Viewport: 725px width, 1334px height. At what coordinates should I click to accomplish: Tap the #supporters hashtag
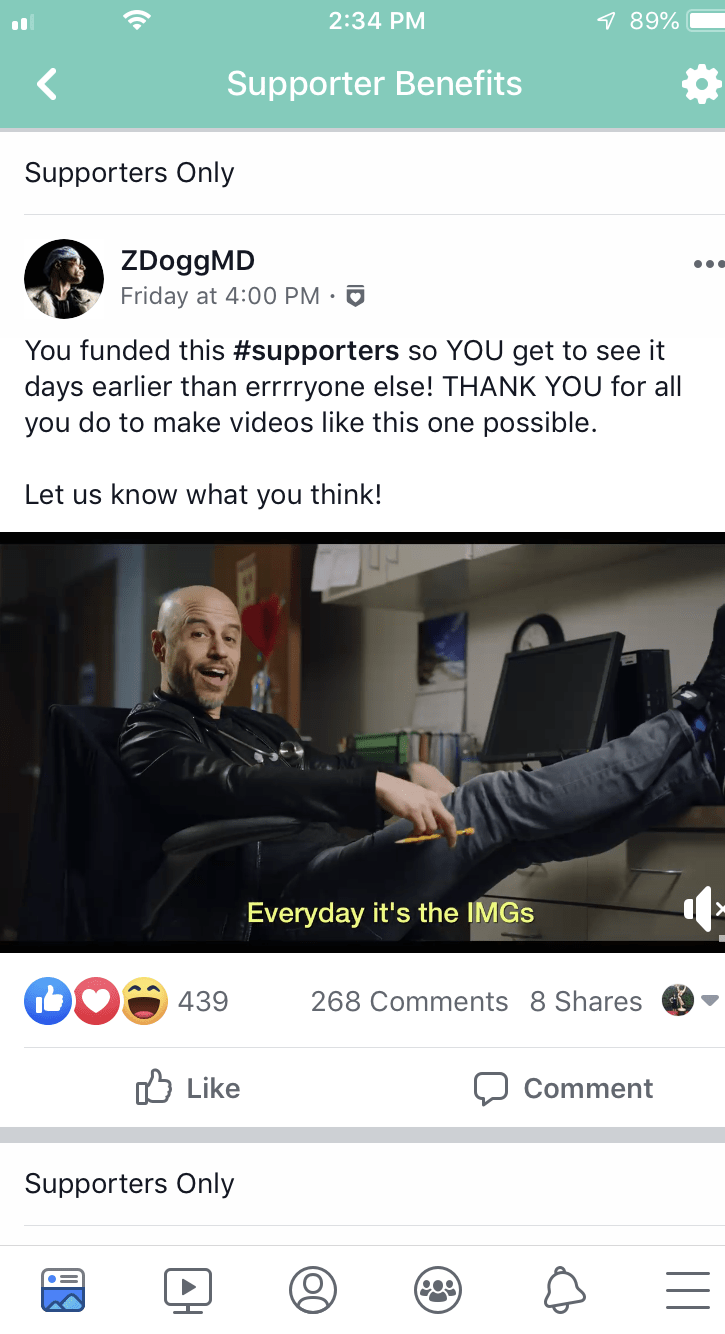316,351
